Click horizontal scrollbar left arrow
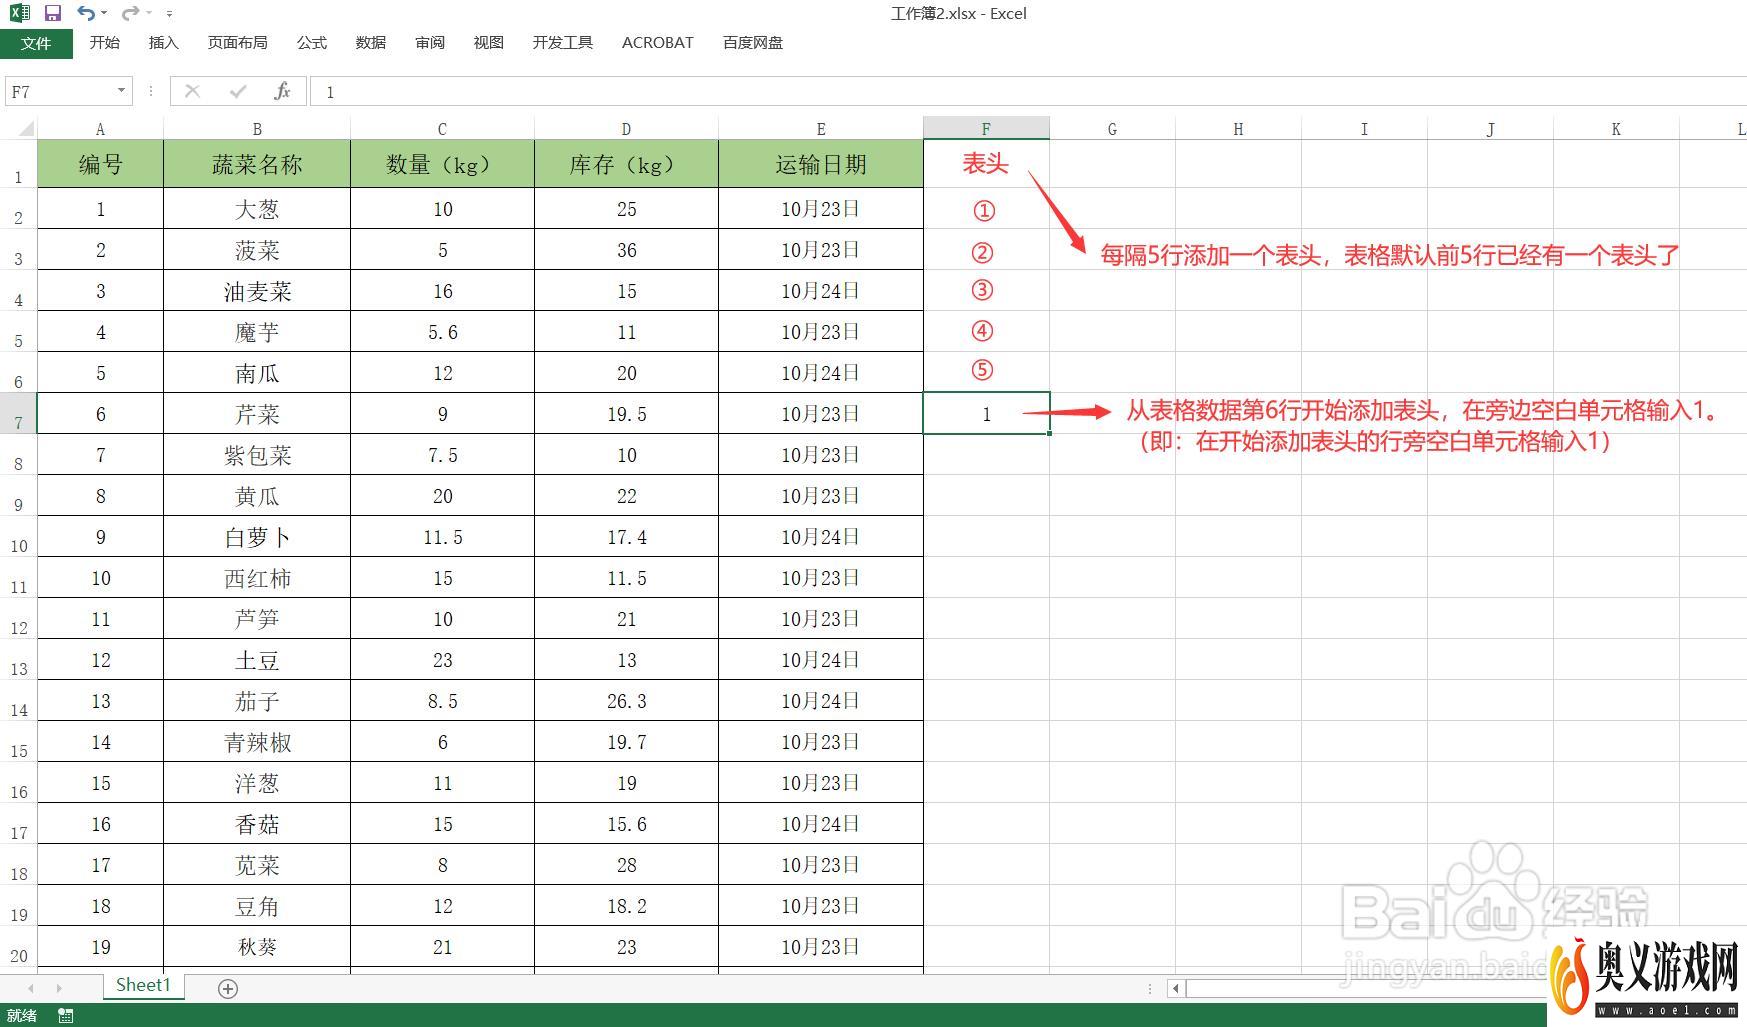Image resolution: width=1747 pixels, height=1027 pixels. click(x=1176, y=988)
